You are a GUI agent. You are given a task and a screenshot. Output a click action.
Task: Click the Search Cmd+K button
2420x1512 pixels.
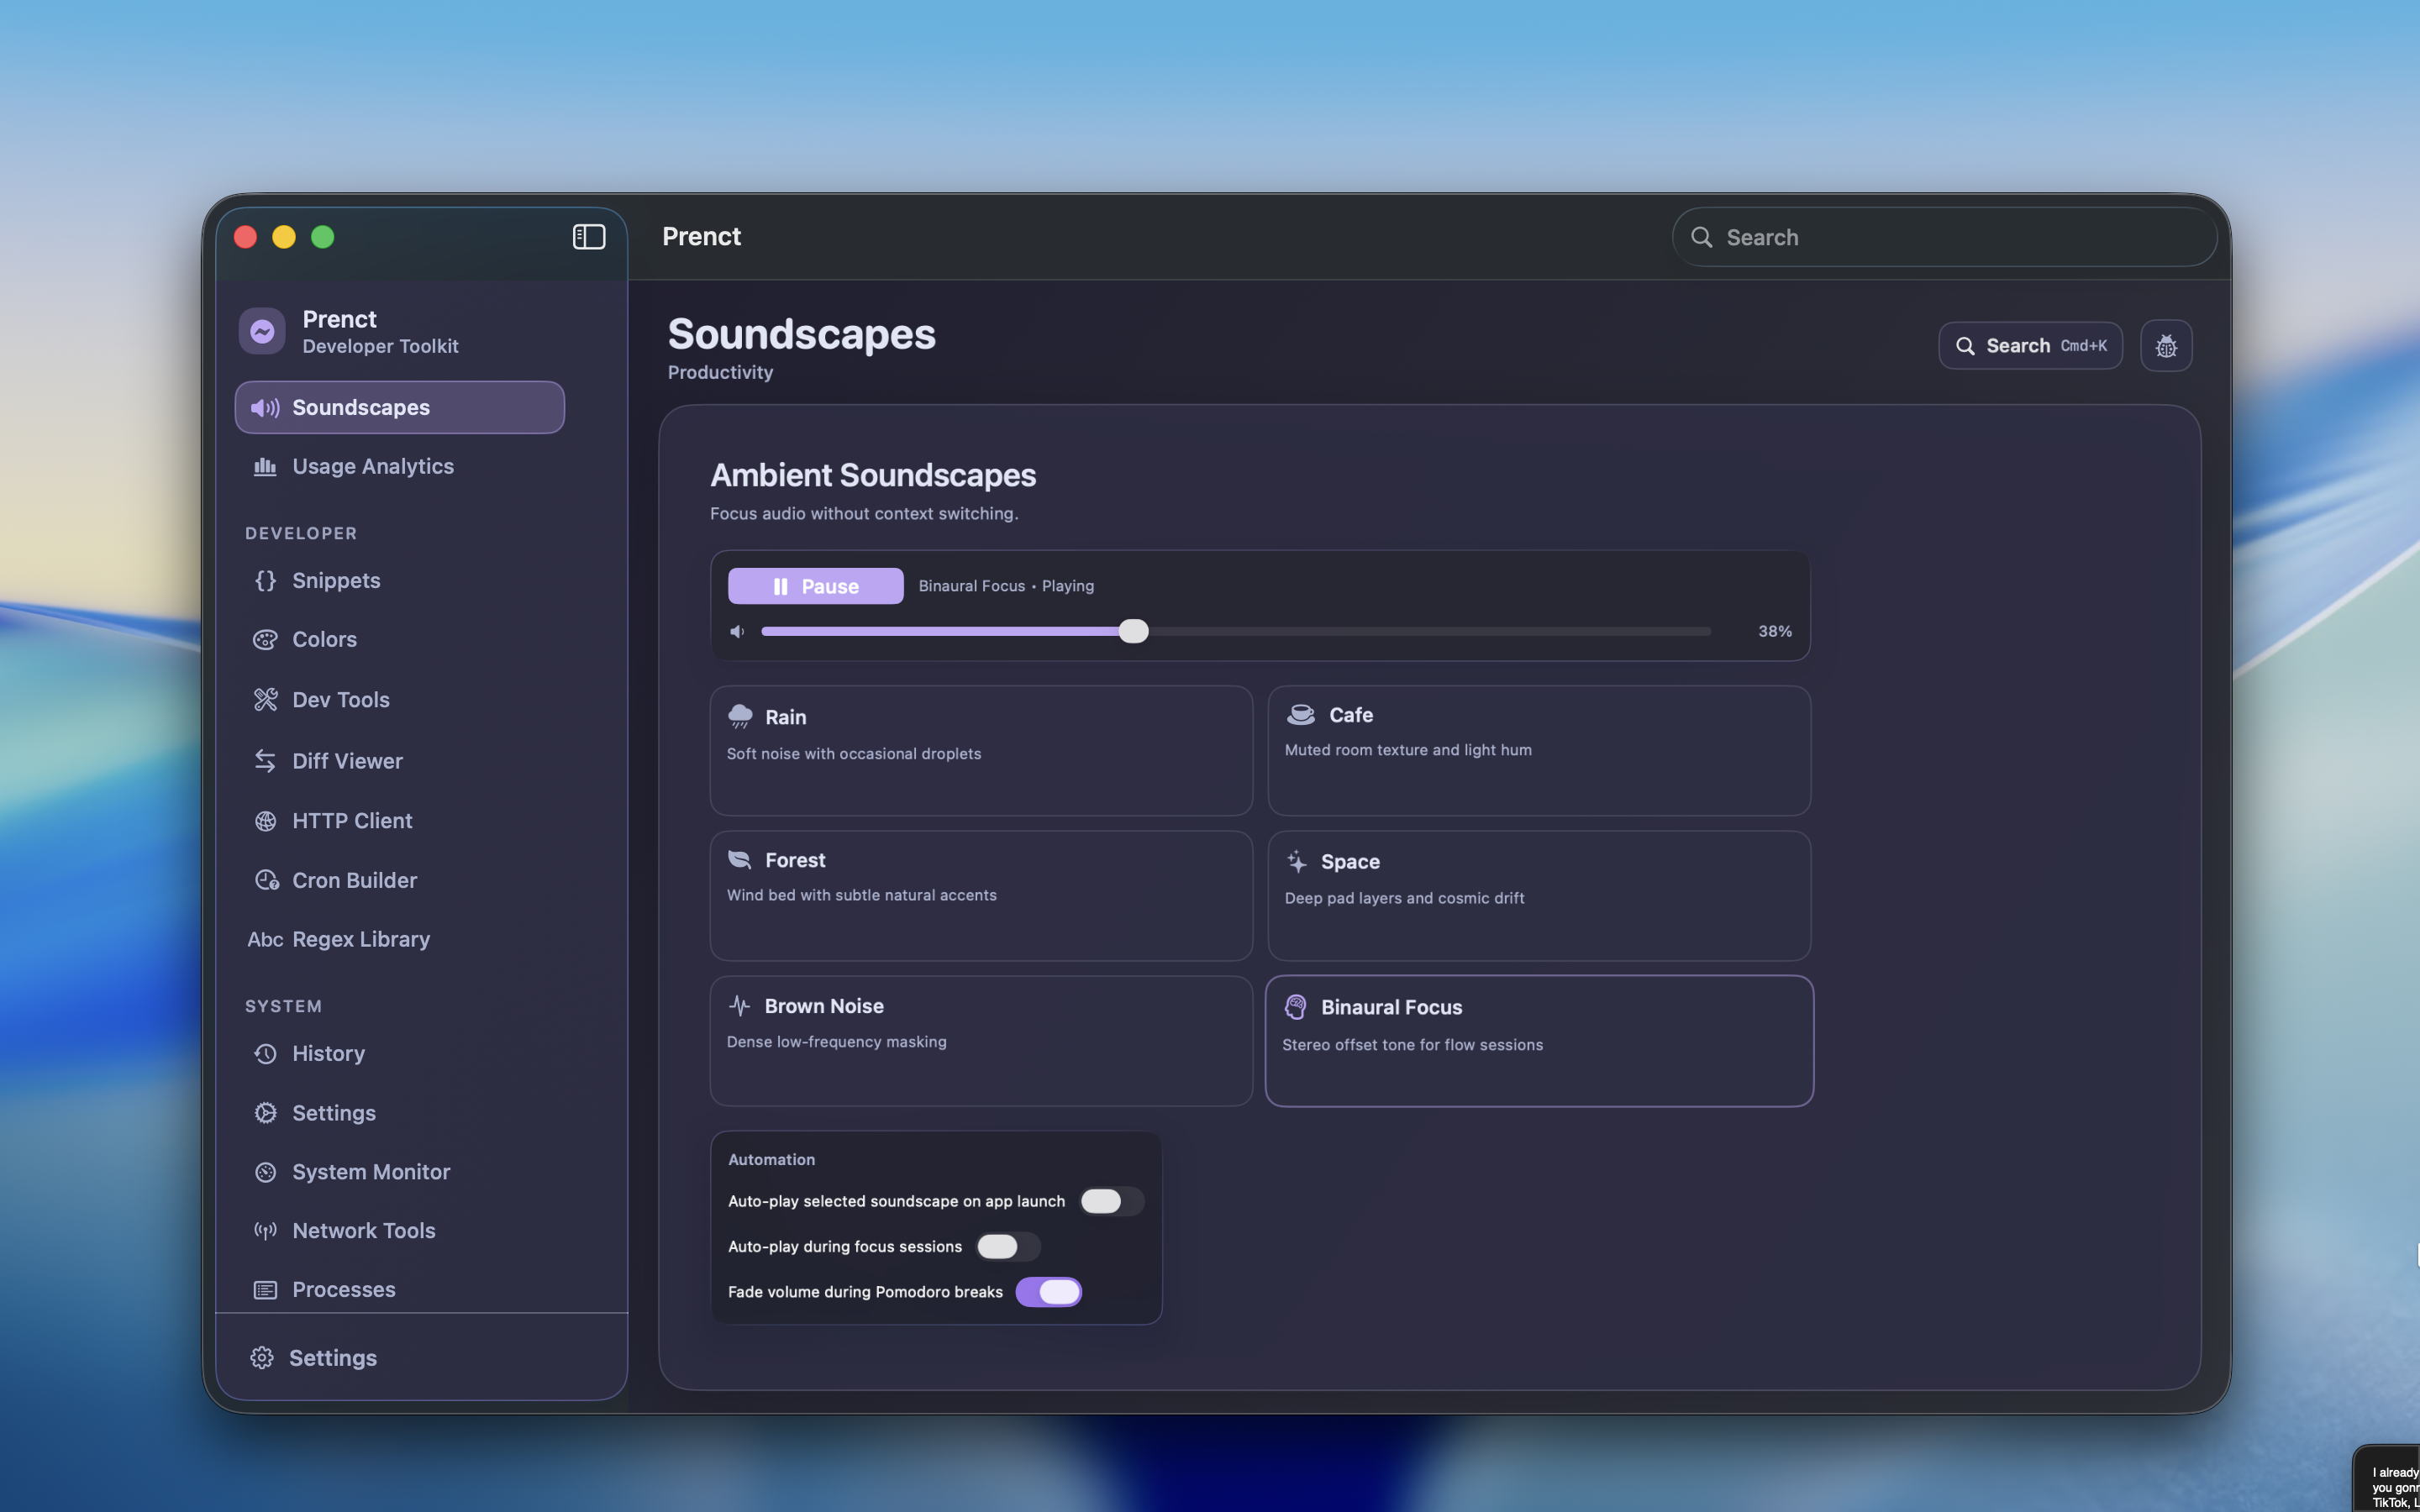pos(2029,346)
